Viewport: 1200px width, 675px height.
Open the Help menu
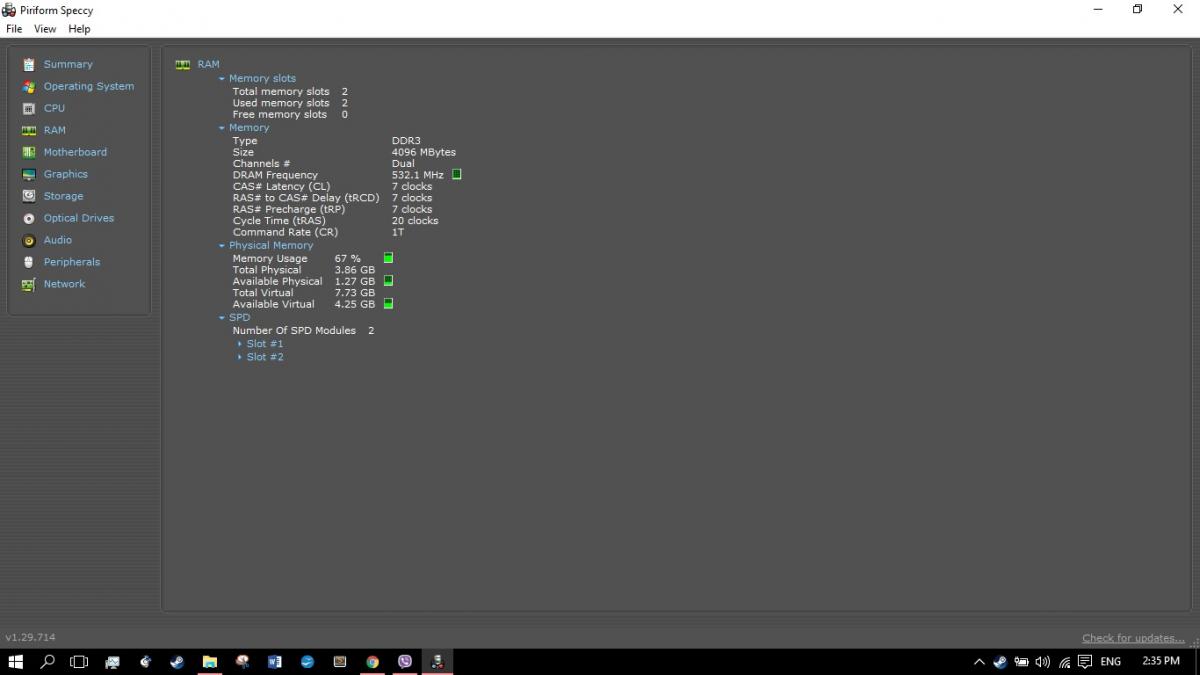click(79, 29)
